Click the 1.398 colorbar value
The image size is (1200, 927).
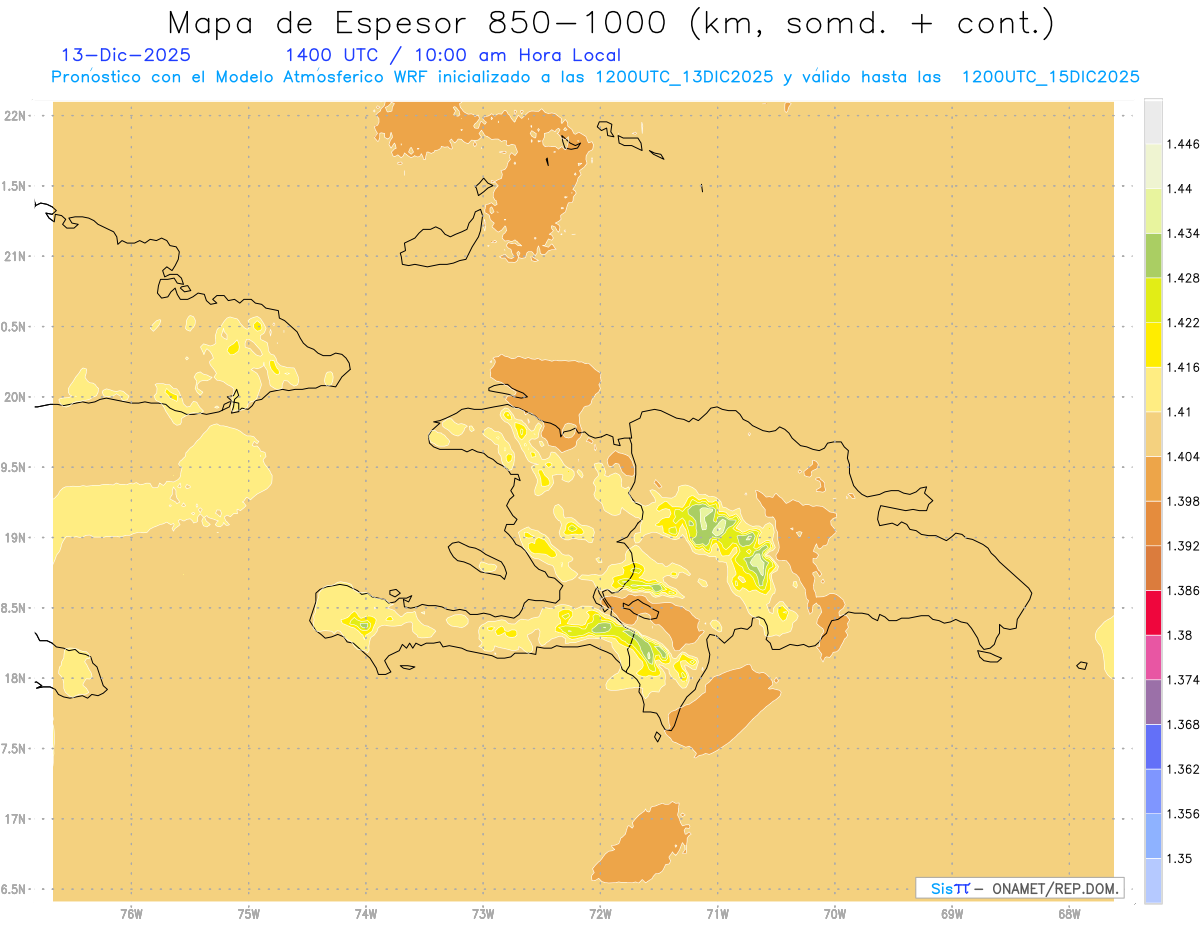[x=1183, y=501]
